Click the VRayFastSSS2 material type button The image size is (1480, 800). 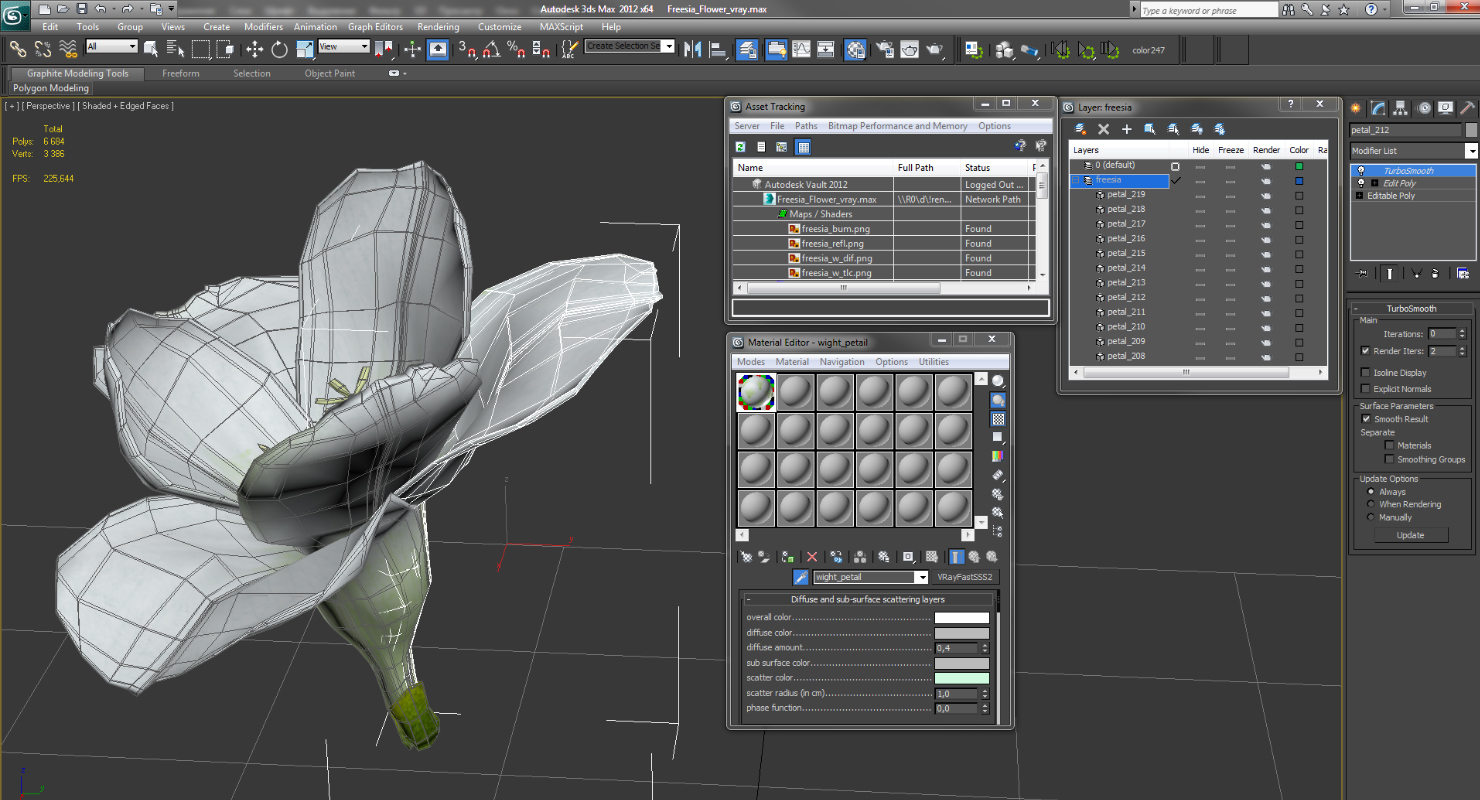pyautogui.click(x=965, y=577)
